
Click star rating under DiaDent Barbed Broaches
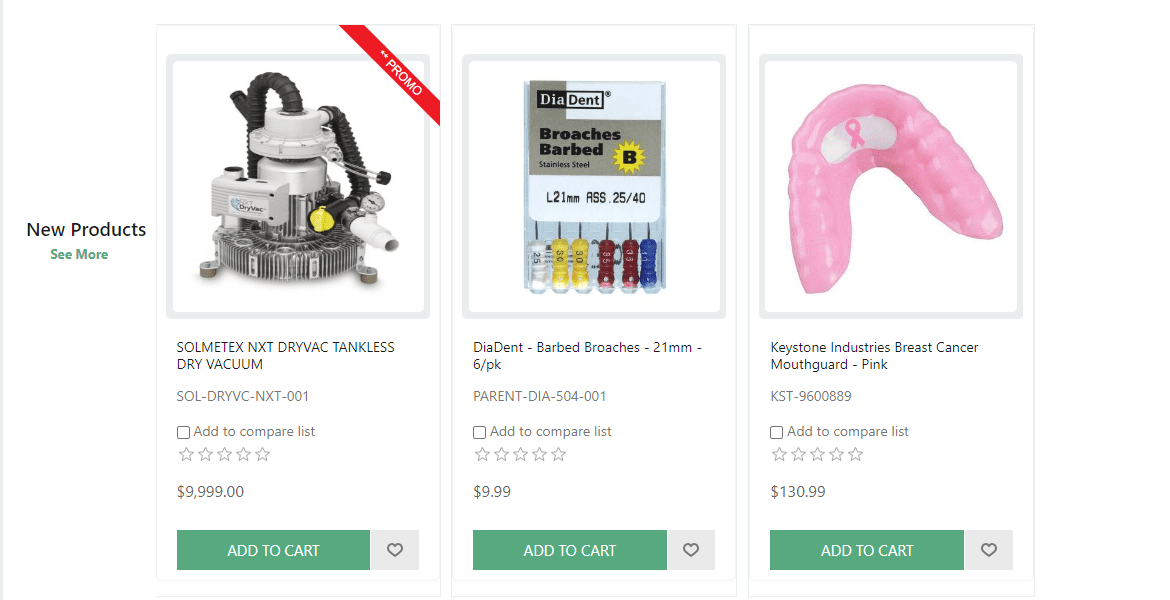pos(520,455)
